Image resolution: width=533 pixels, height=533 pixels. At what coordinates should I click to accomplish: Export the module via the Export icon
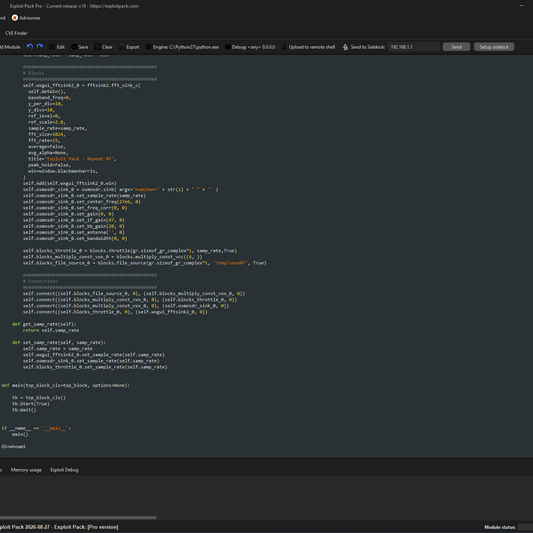point(122,47)
